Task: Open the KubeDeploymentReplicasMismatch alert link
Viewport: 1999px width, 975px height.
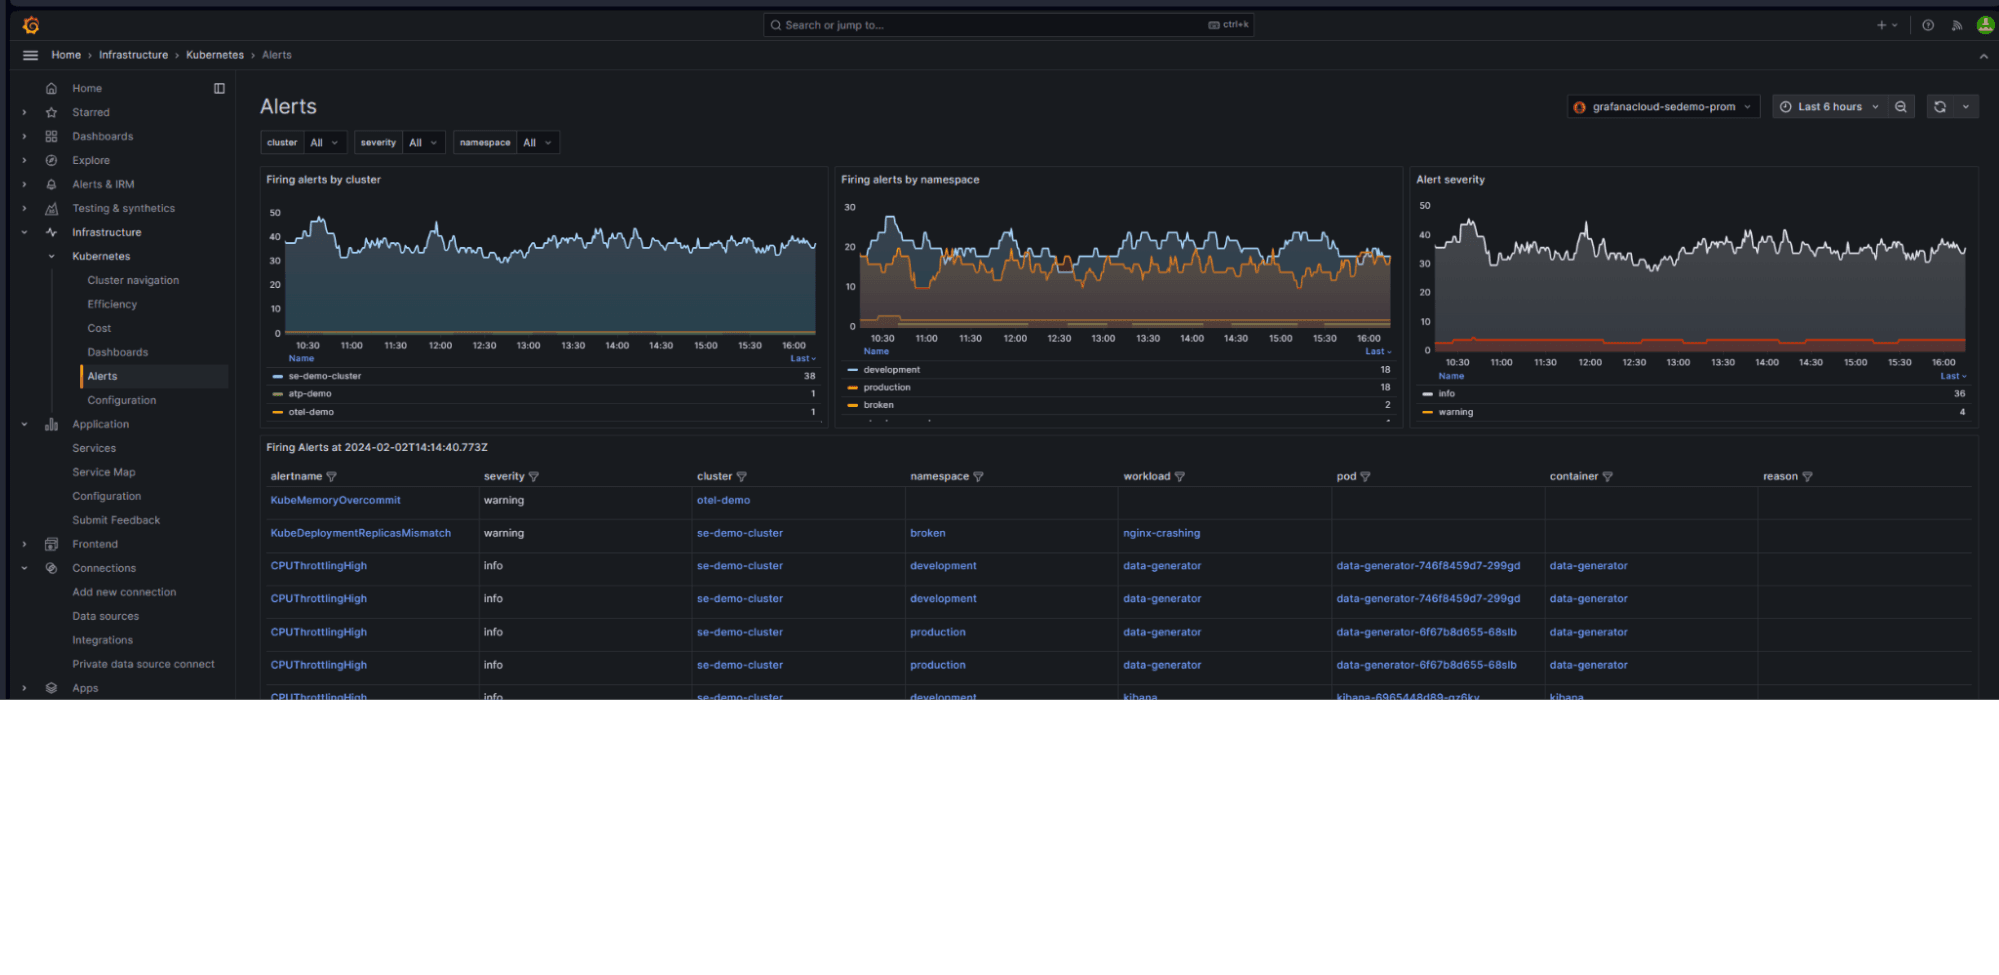Action: point(360,533)
